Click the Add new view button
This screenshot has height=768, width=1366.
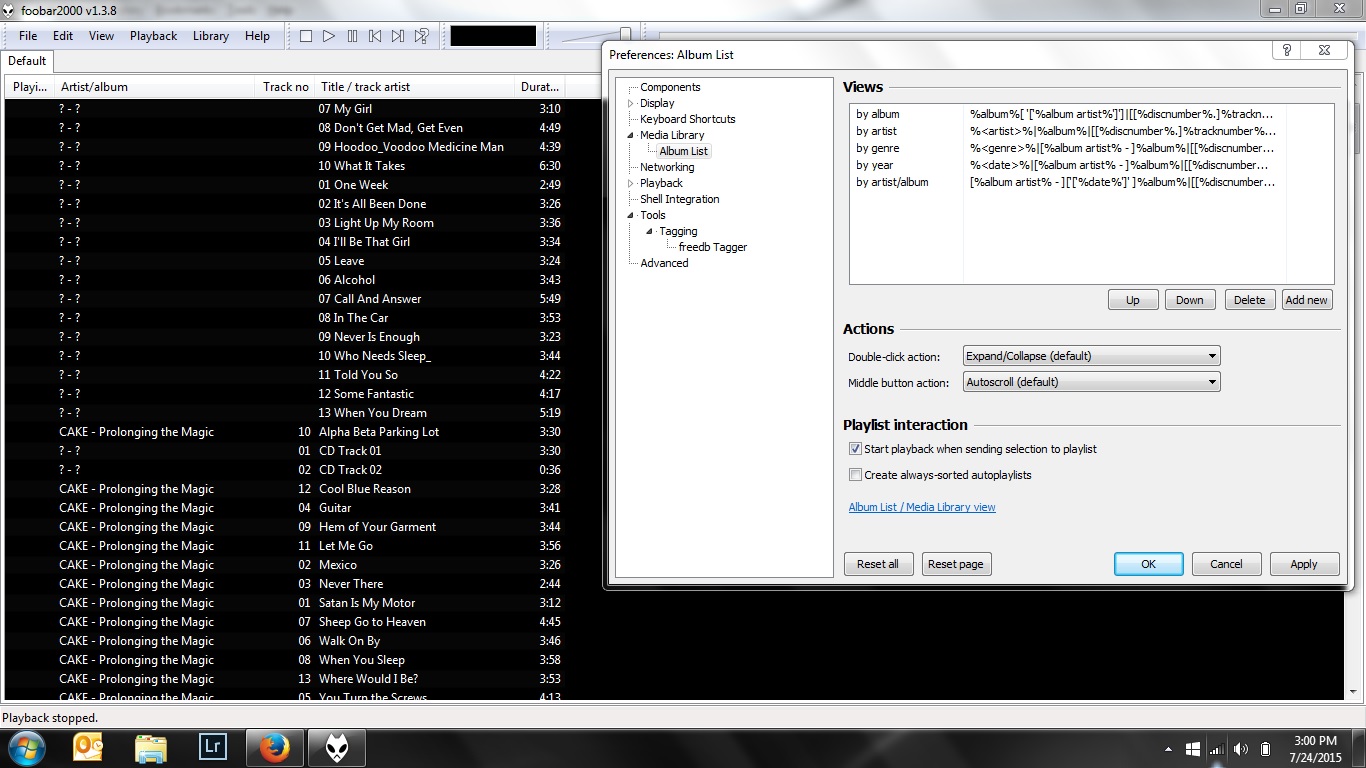pyautogui.click(x=1307, y=300)
